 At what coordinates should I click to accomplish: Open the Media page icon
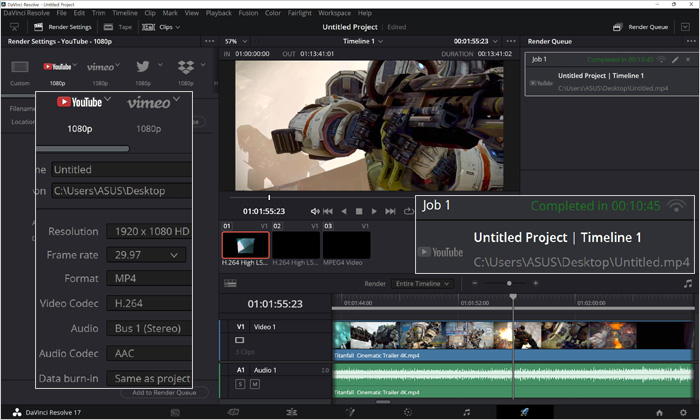point(175,412)
